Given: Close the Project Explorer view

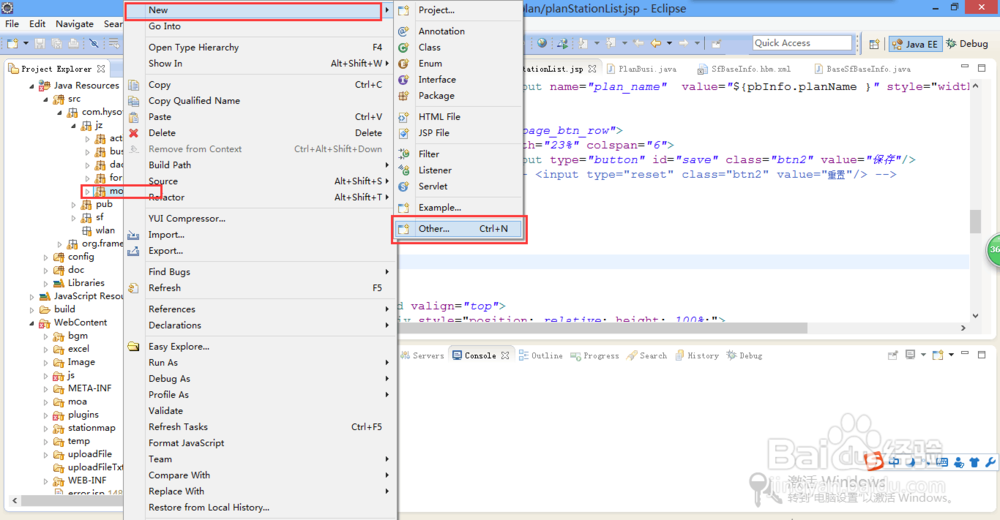Looking at the screenshot, I should [101, 69].
